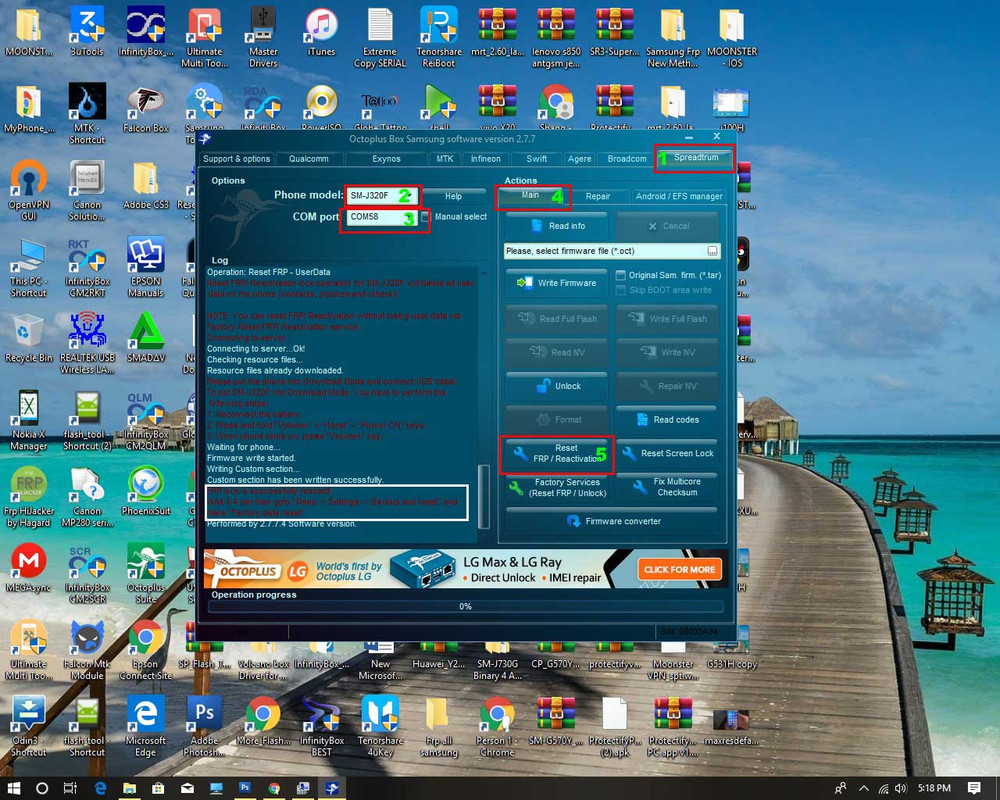This screenshot has height=800, width=1000.
Task: Open the iTunes desktop shortcut
Action: (321, 32)
